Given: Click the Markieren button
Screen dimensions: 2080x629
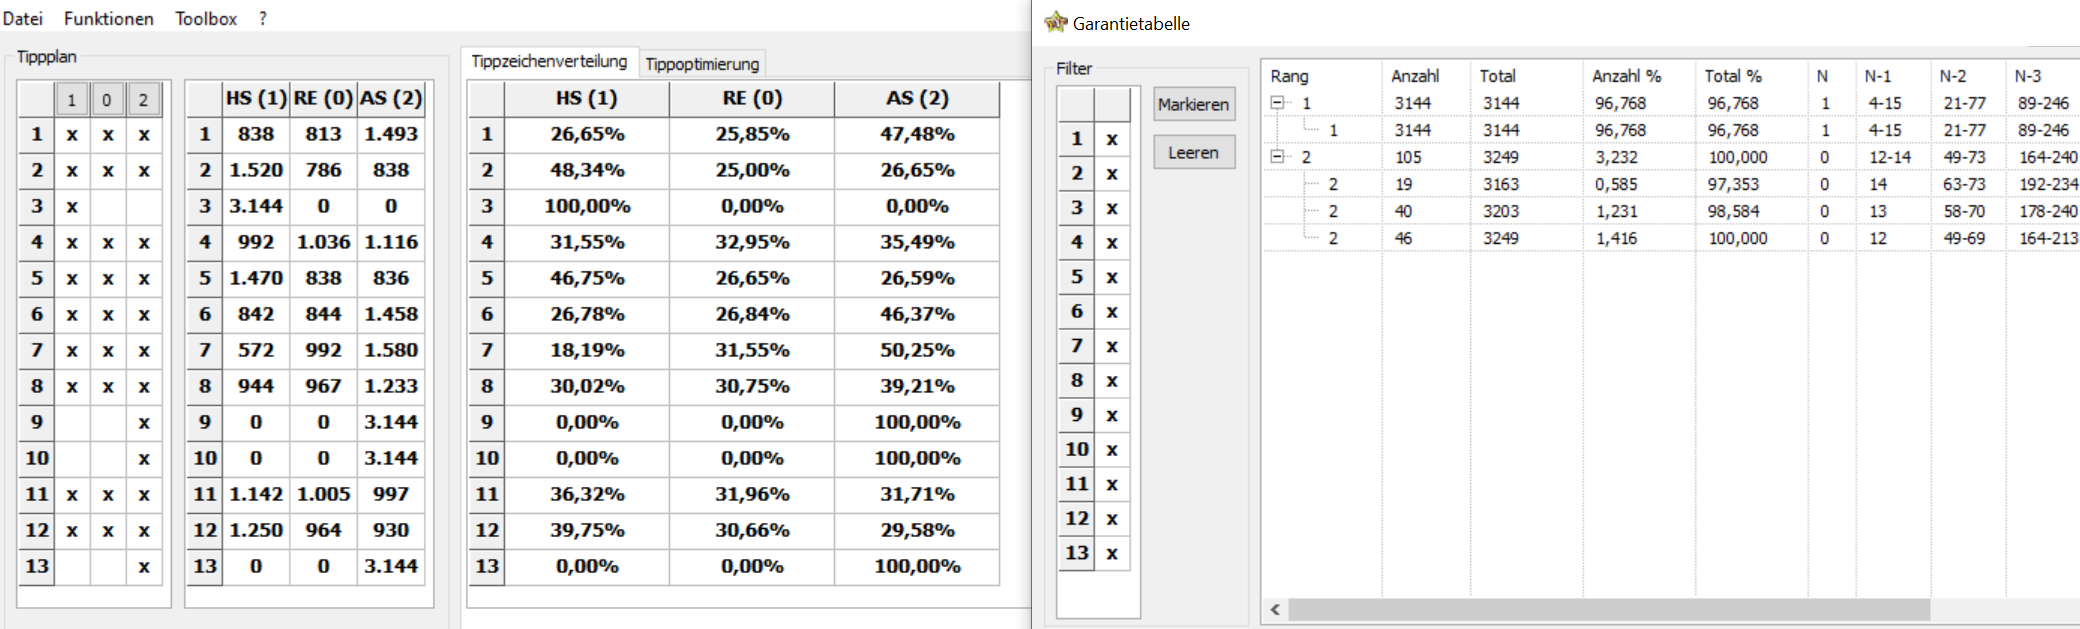Looking at the screenshot, I should [x=1194, y=104].
